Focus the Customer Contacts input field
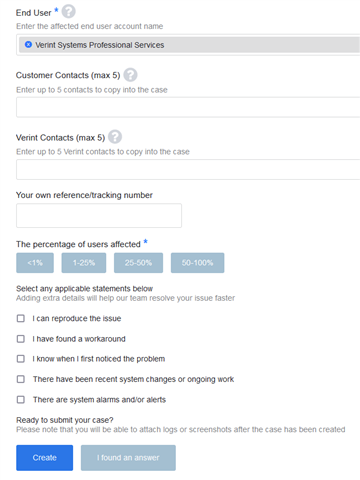The width and height of the screenshot is (360, 480). [x=188, y=107]
